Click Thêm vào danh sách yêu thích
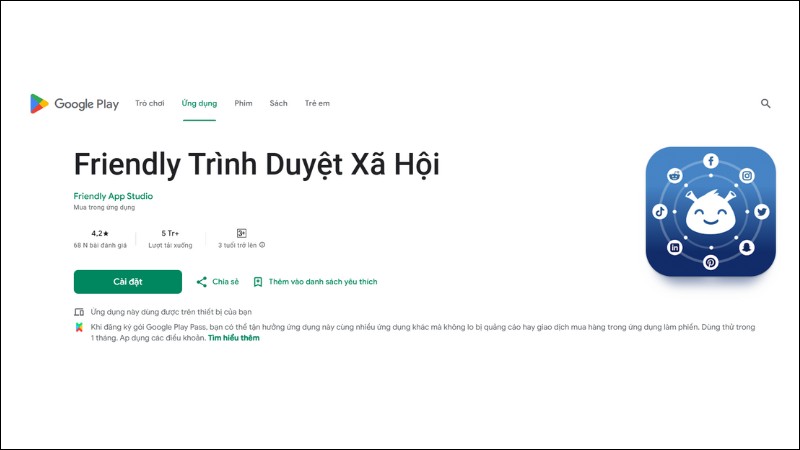 323,282
